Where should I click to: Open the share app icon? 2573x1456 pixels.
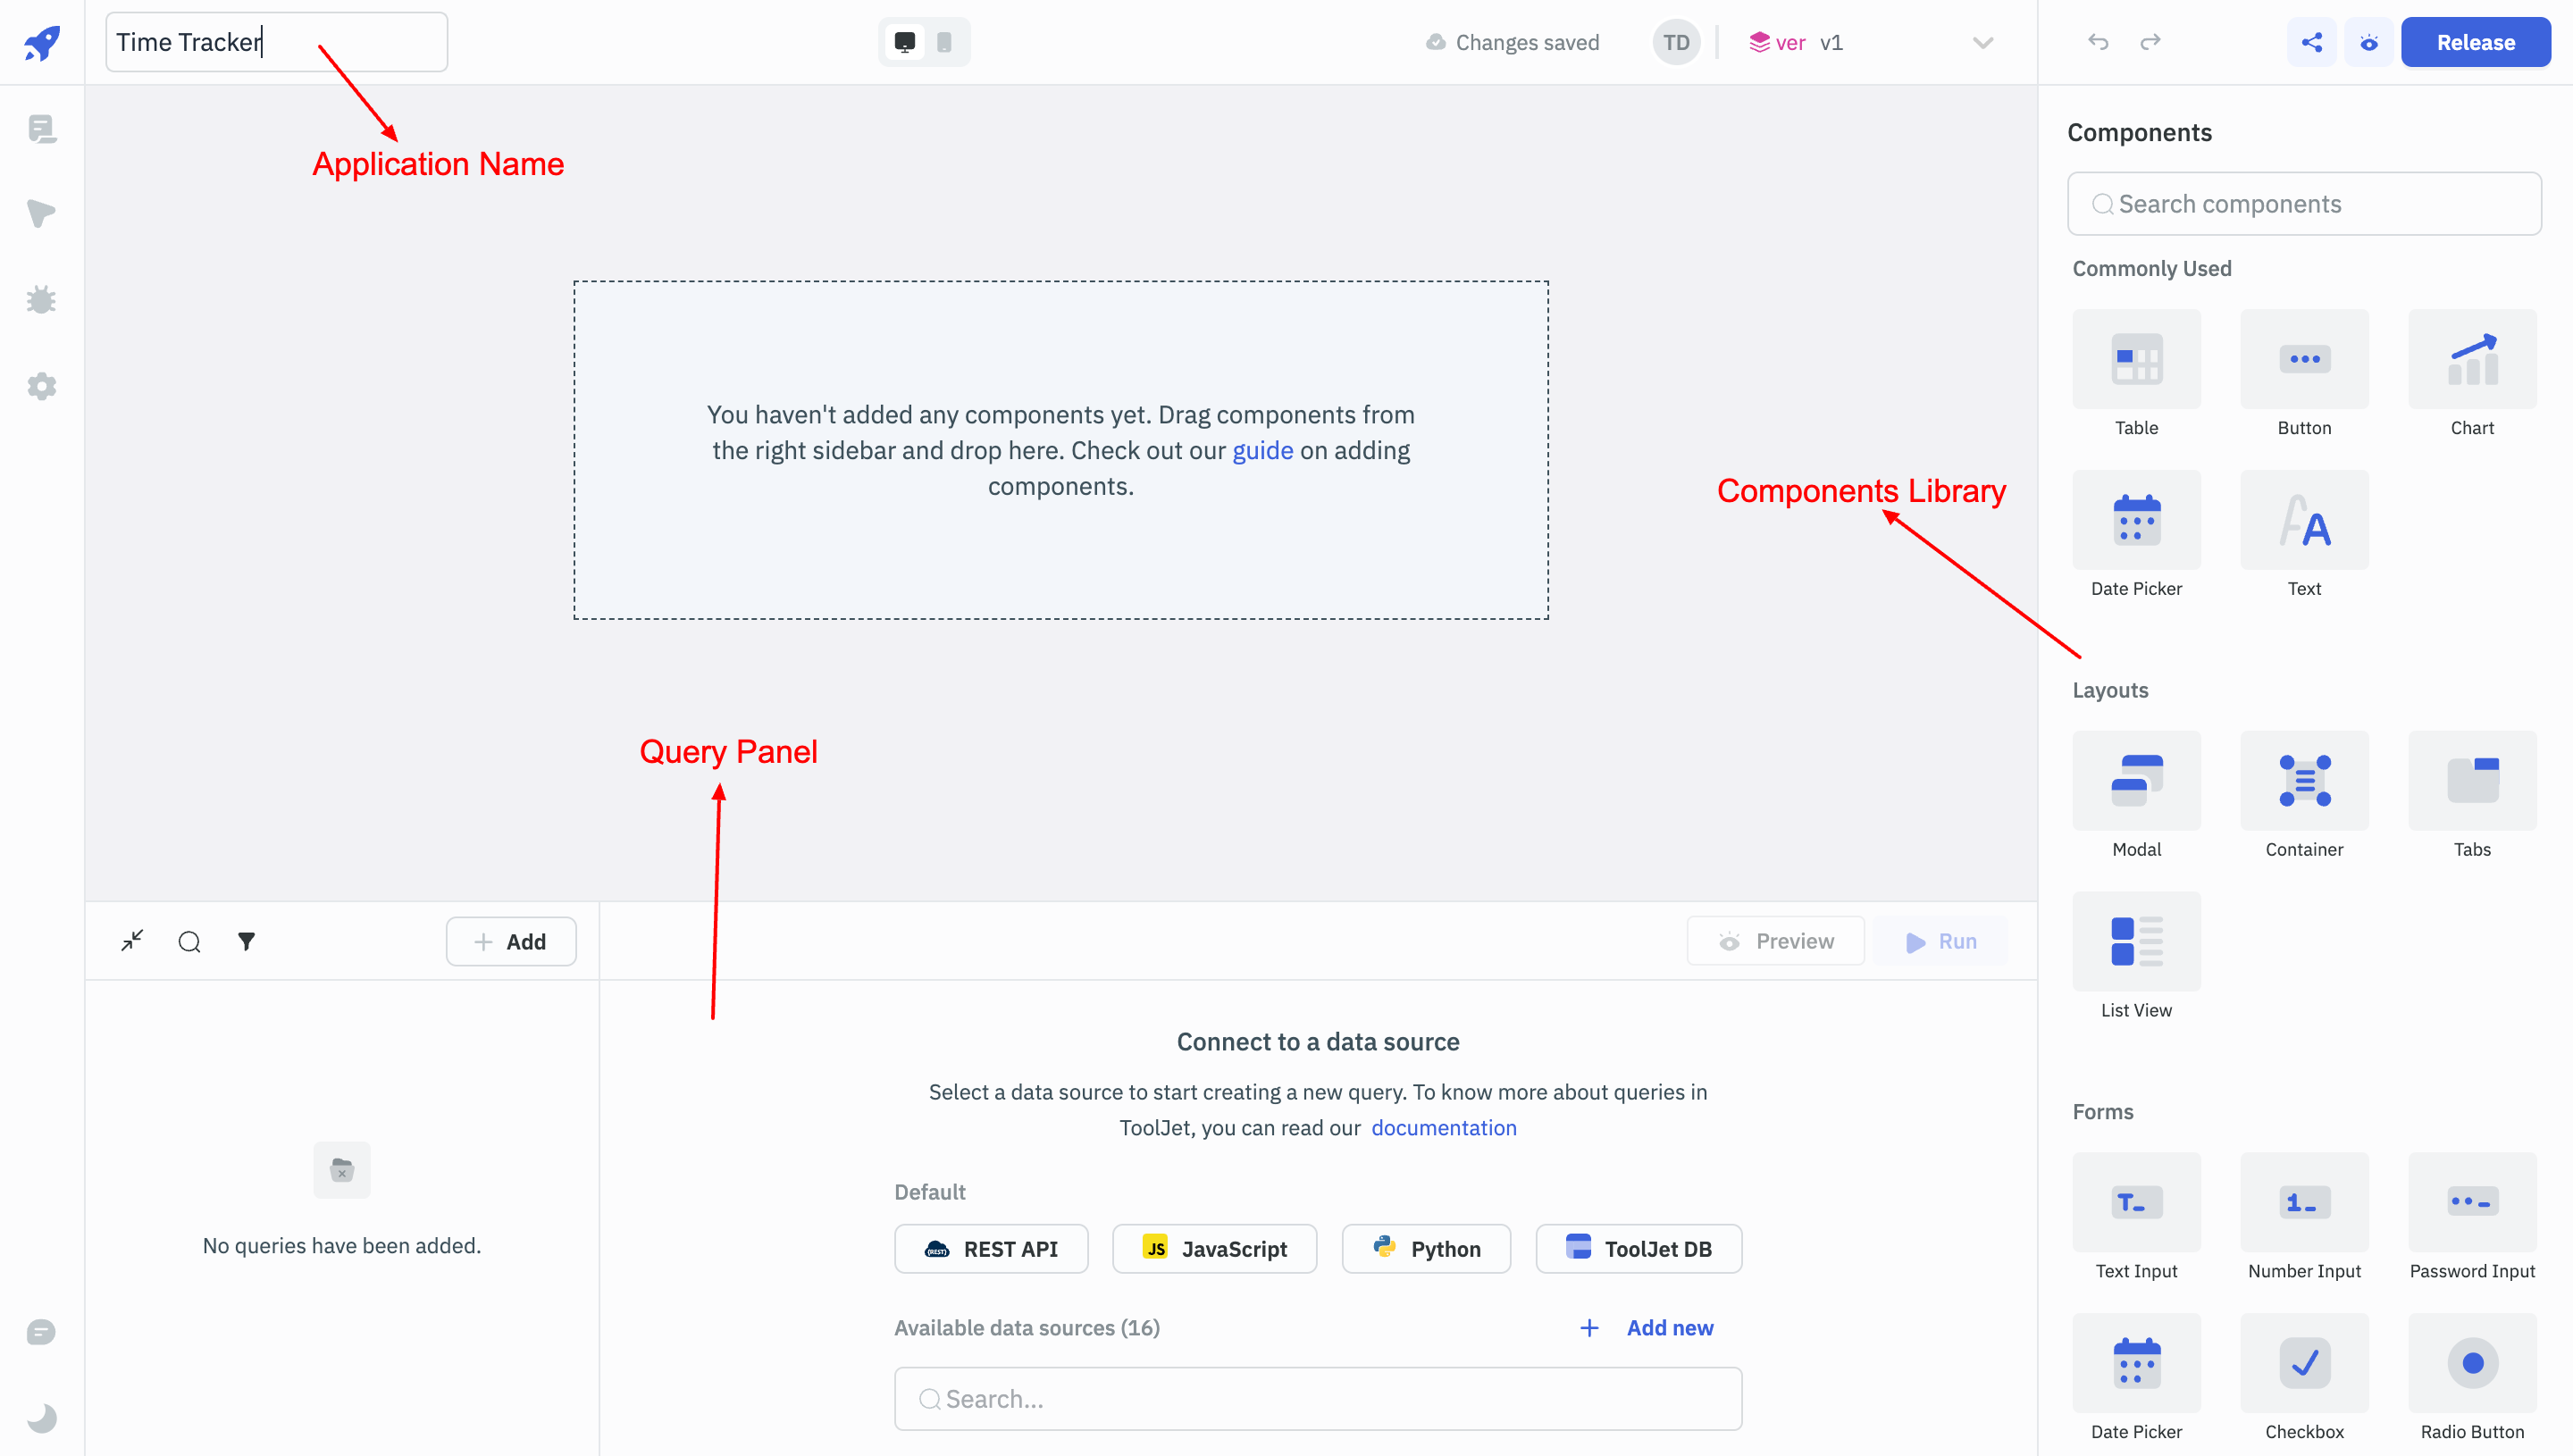(2311, 42)
